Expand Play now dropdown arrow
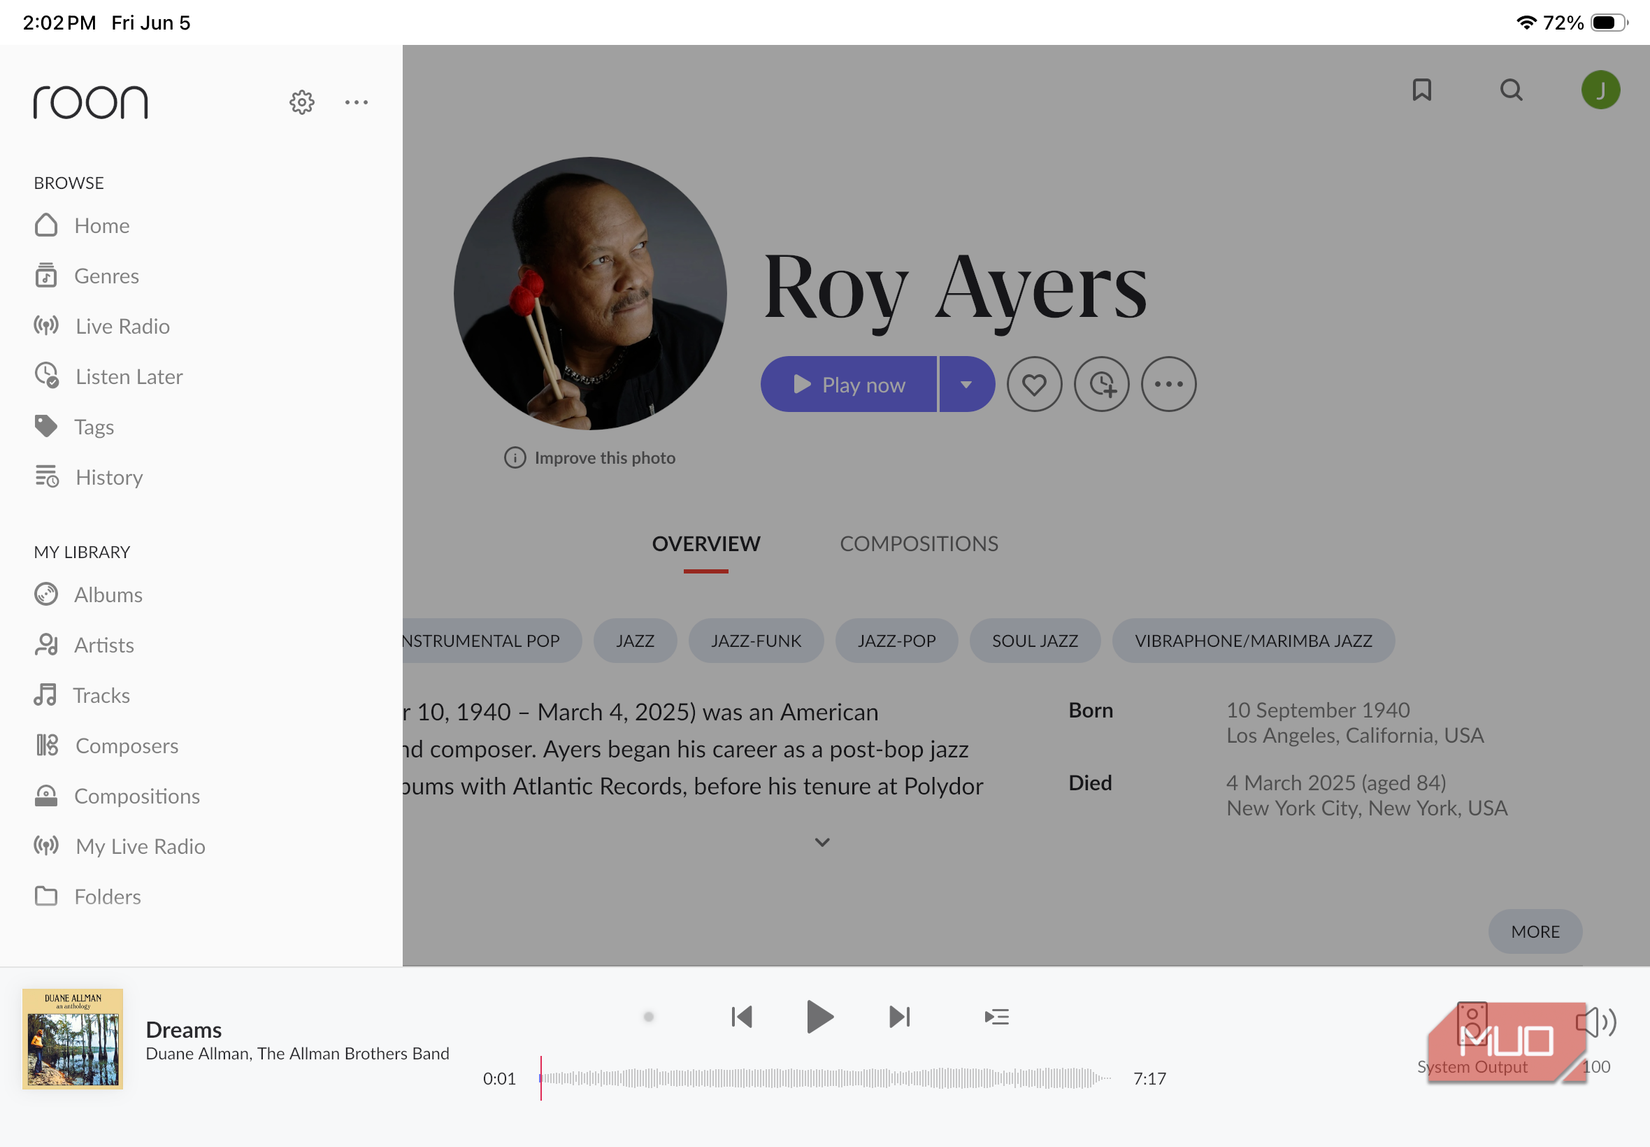Viewport: 1650px width, 1147px height. pos(967,384)
